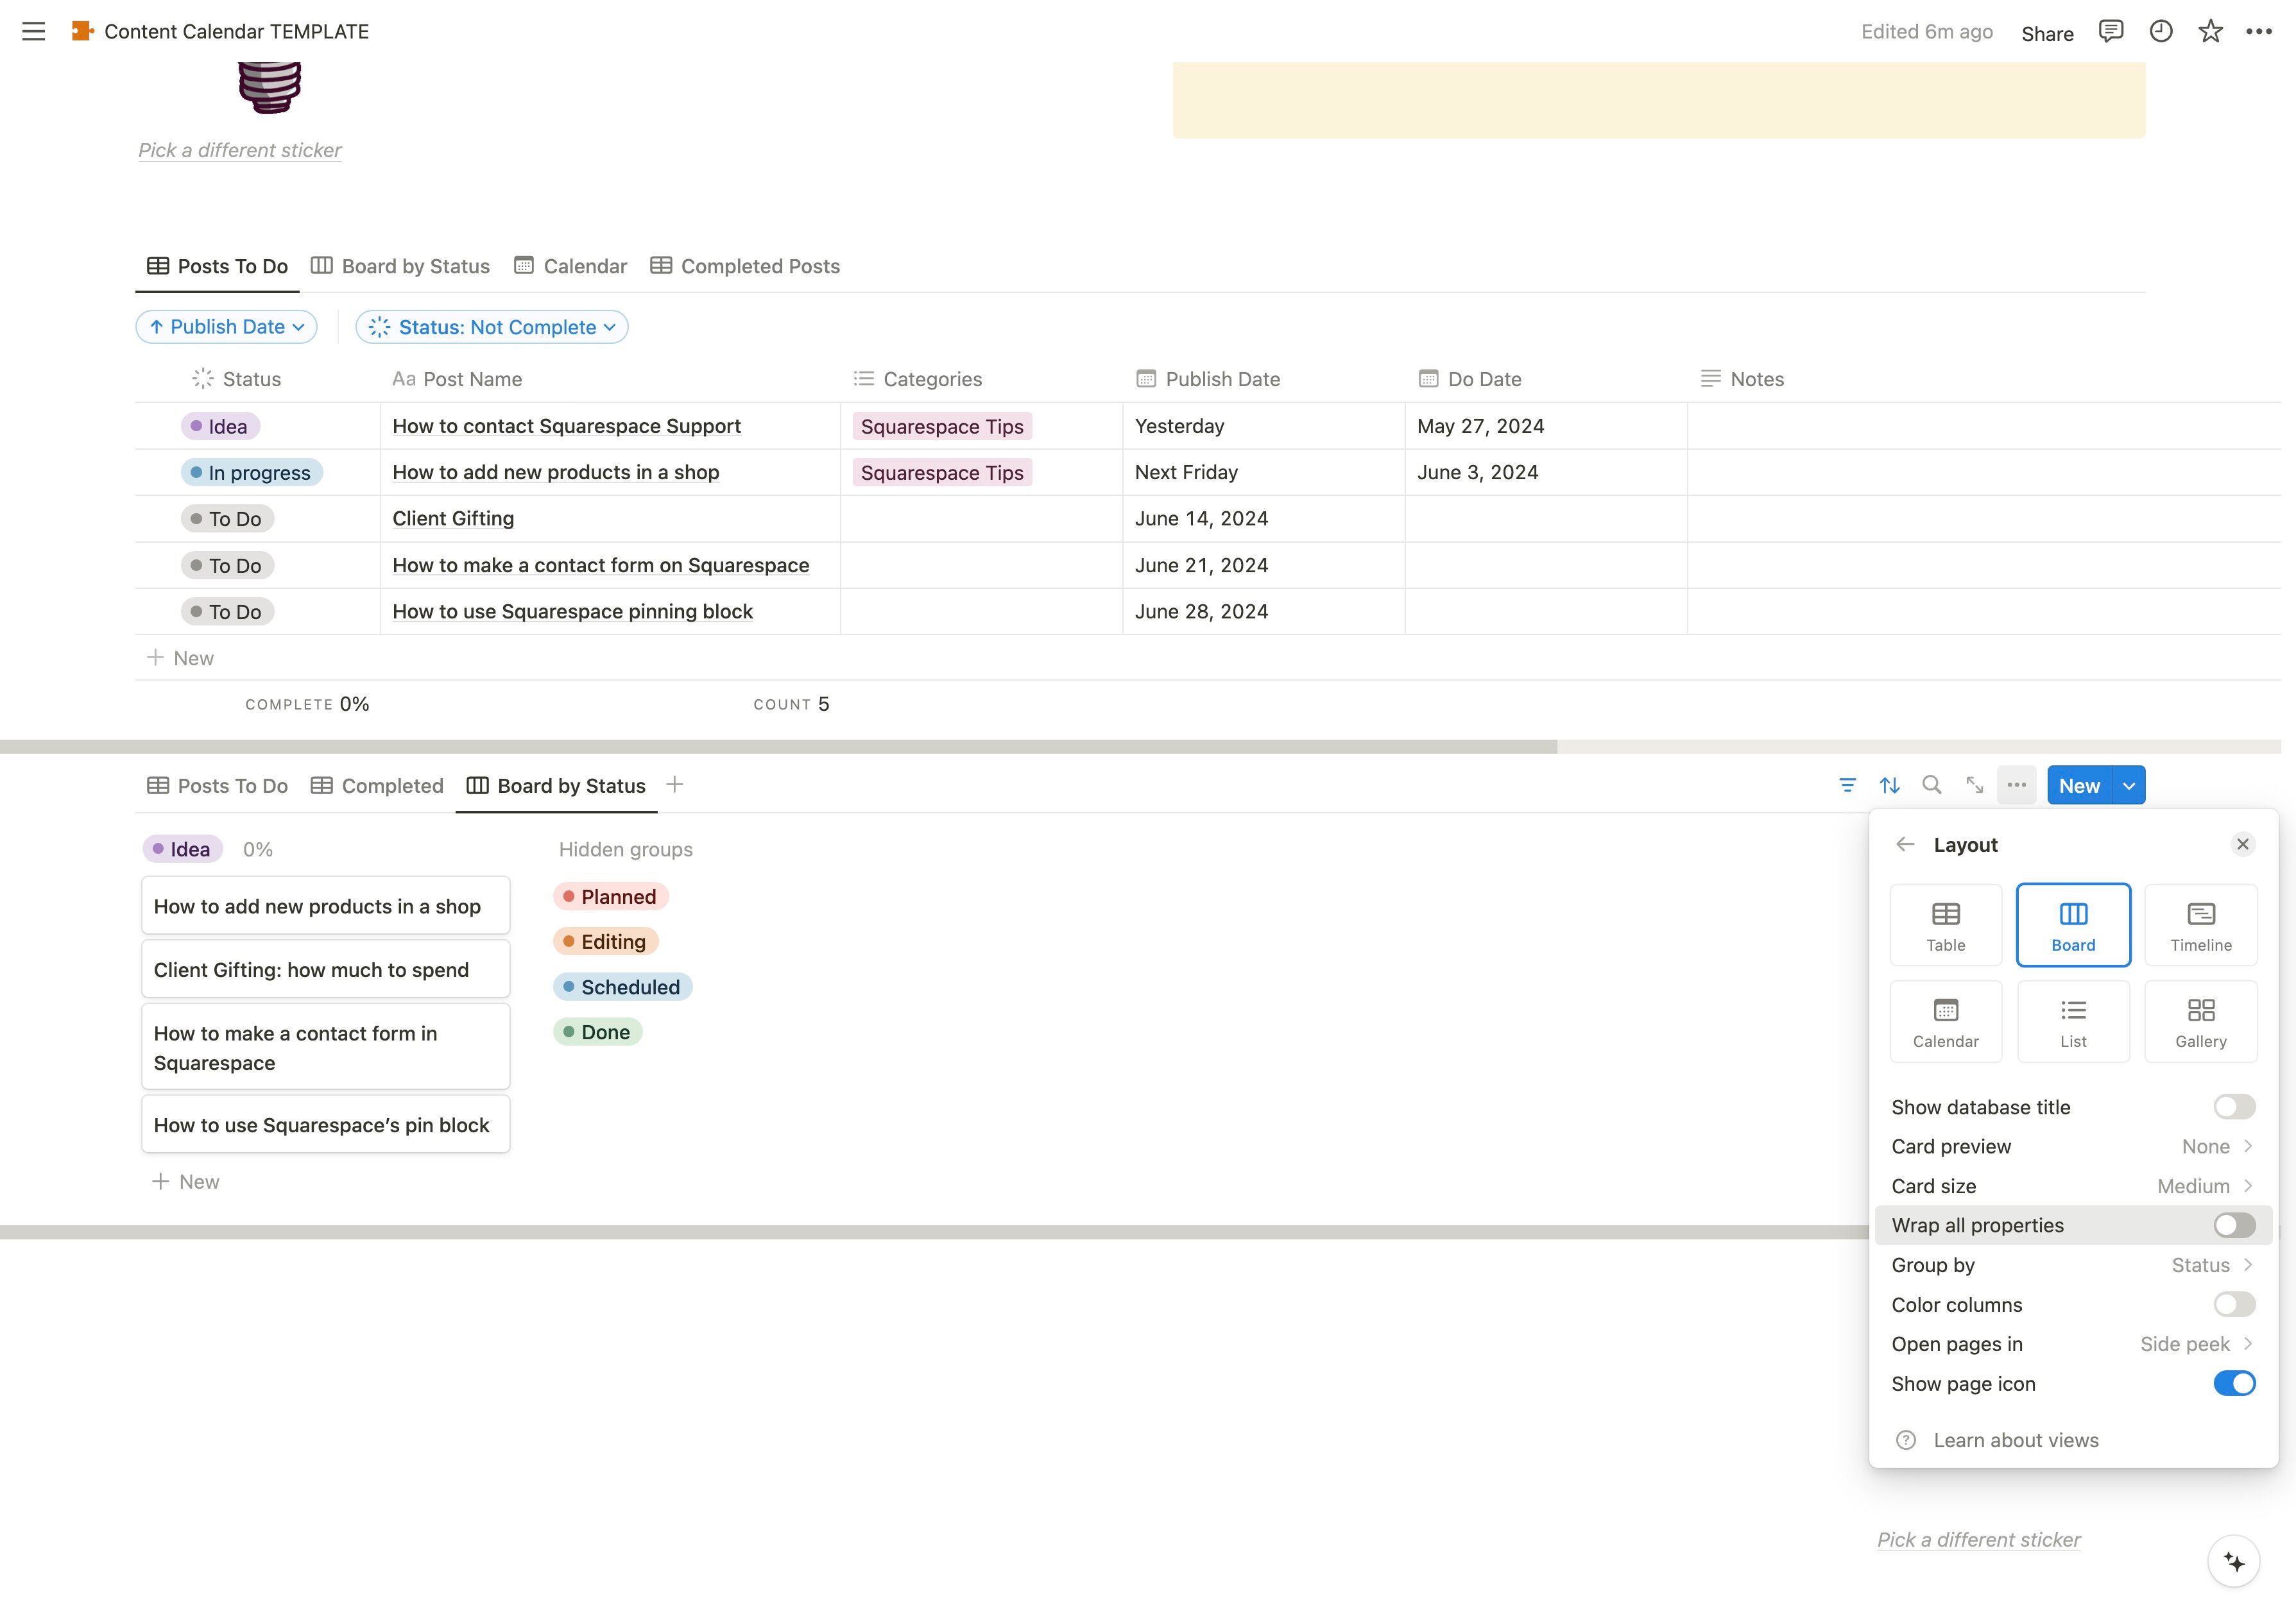The image size is (2296, 1623).
Task: Open page comments icon
Action: pos(2110,31)
